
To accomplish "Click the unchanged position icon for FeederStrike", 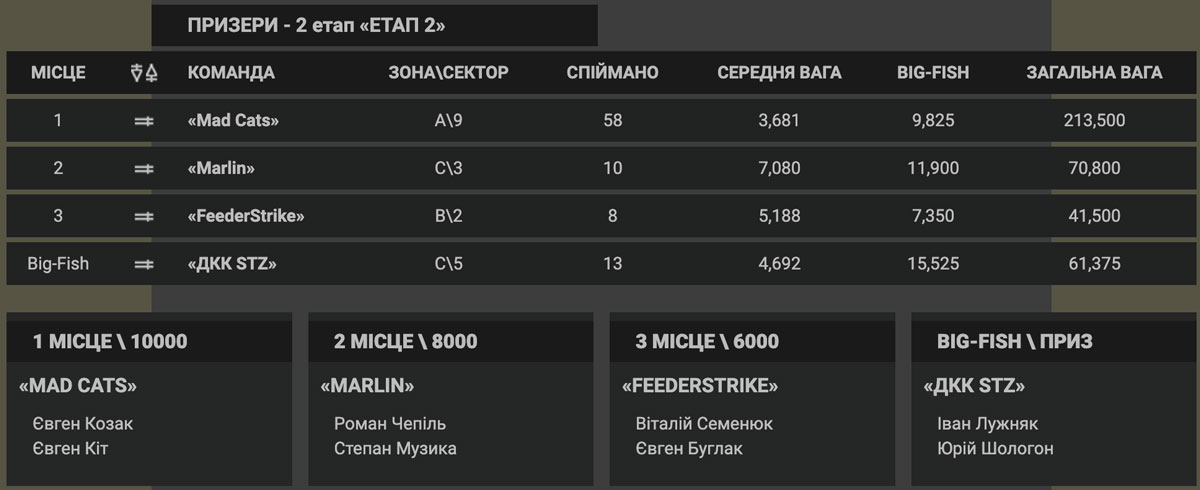I will [144, 216].
